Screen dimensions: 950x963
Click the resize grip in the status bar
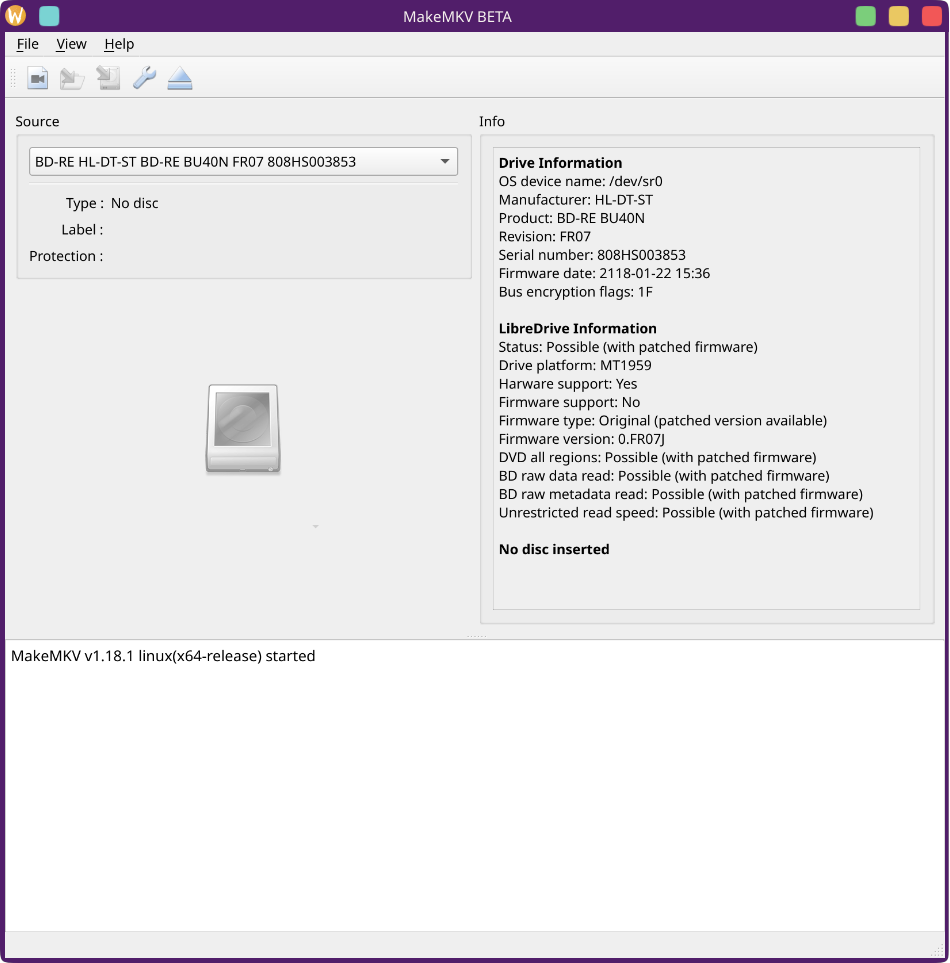tap(938, 949)
